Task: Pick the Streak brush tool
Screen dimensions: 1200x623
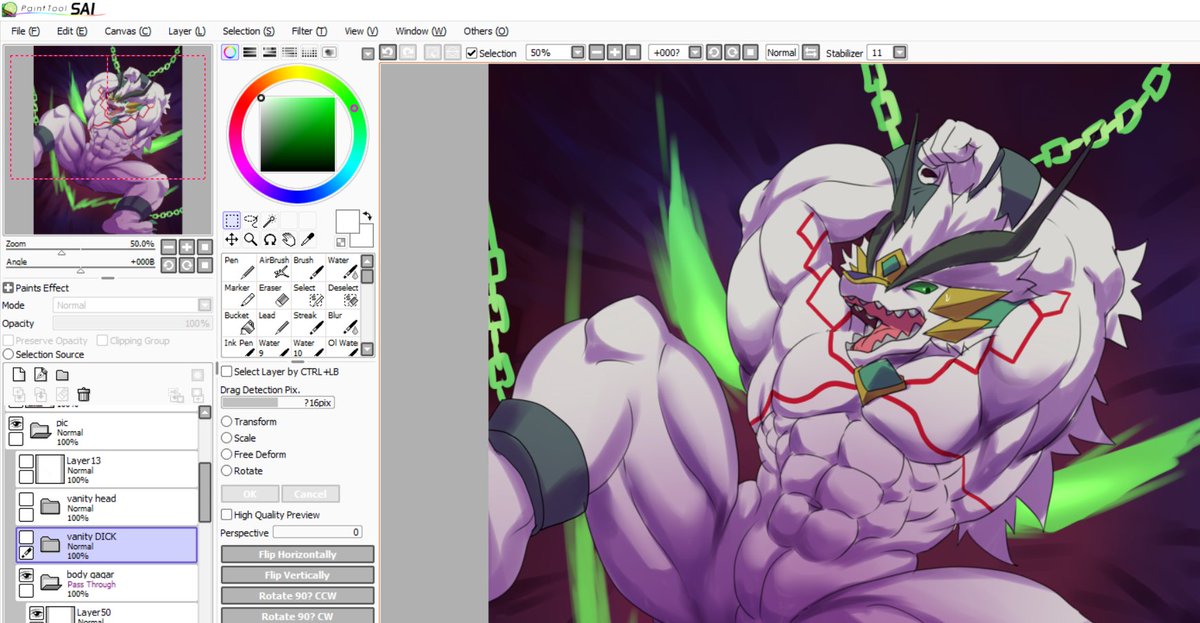Action: click(307, 322)
